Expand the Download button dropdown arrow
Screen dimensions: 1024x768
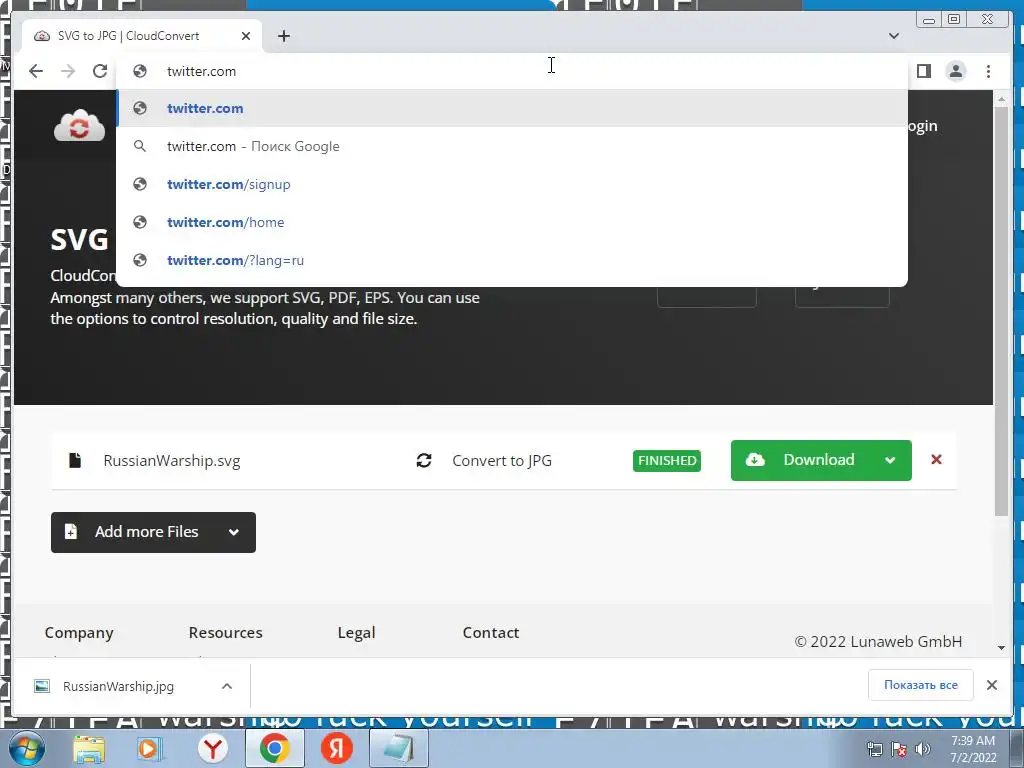coord(890,460)
